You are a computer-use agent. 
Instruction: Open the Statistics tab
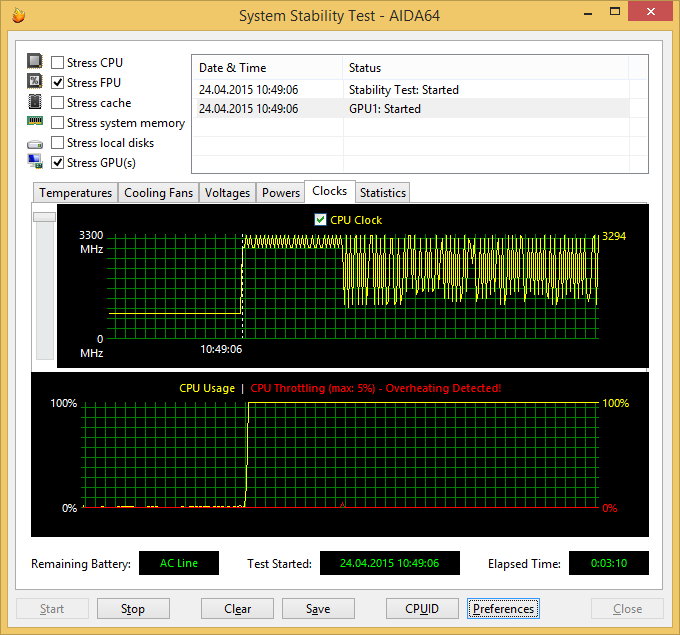pos(382,193)
